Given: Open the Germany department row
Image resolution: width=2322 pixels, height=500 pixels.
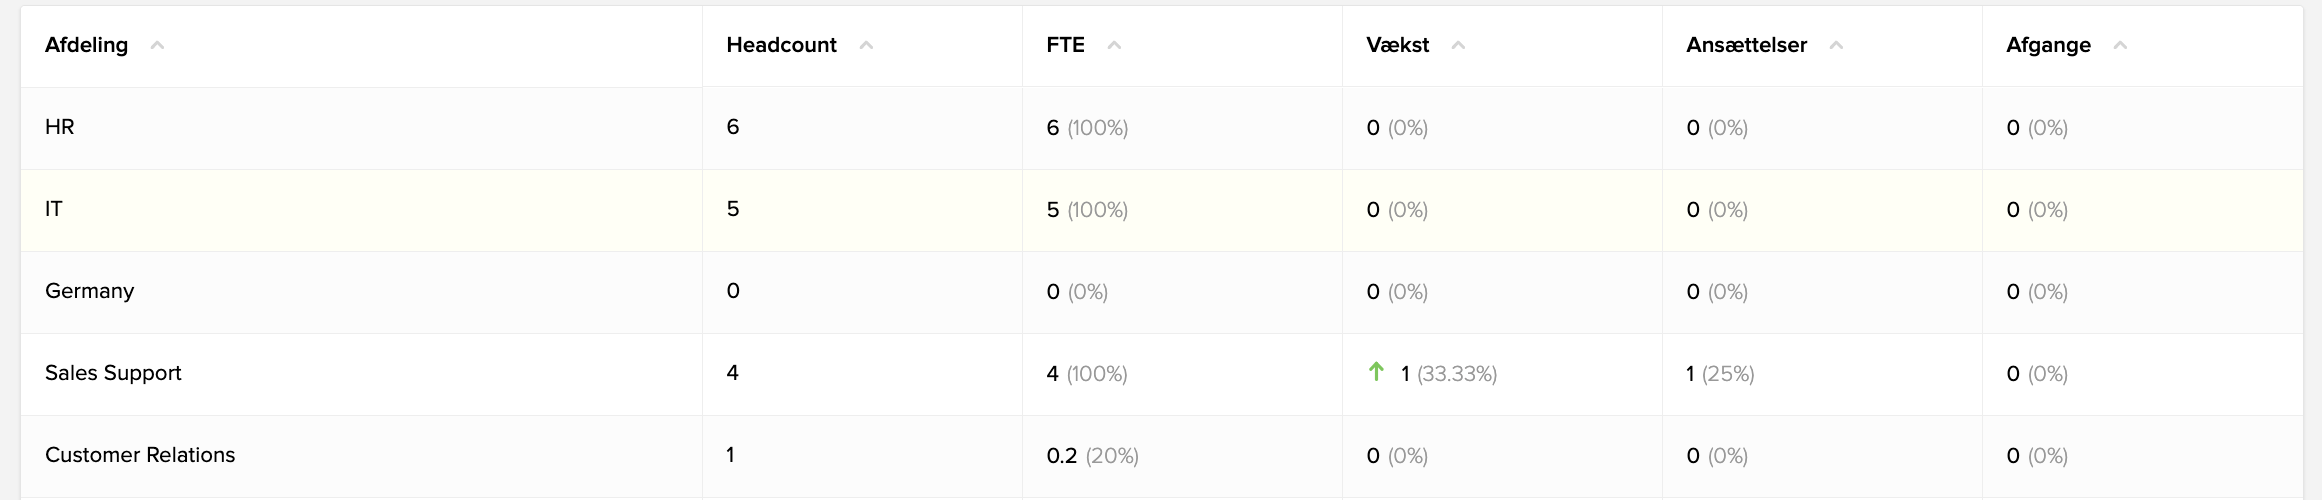Looking at the screenshot, I should pos(1161,292).
